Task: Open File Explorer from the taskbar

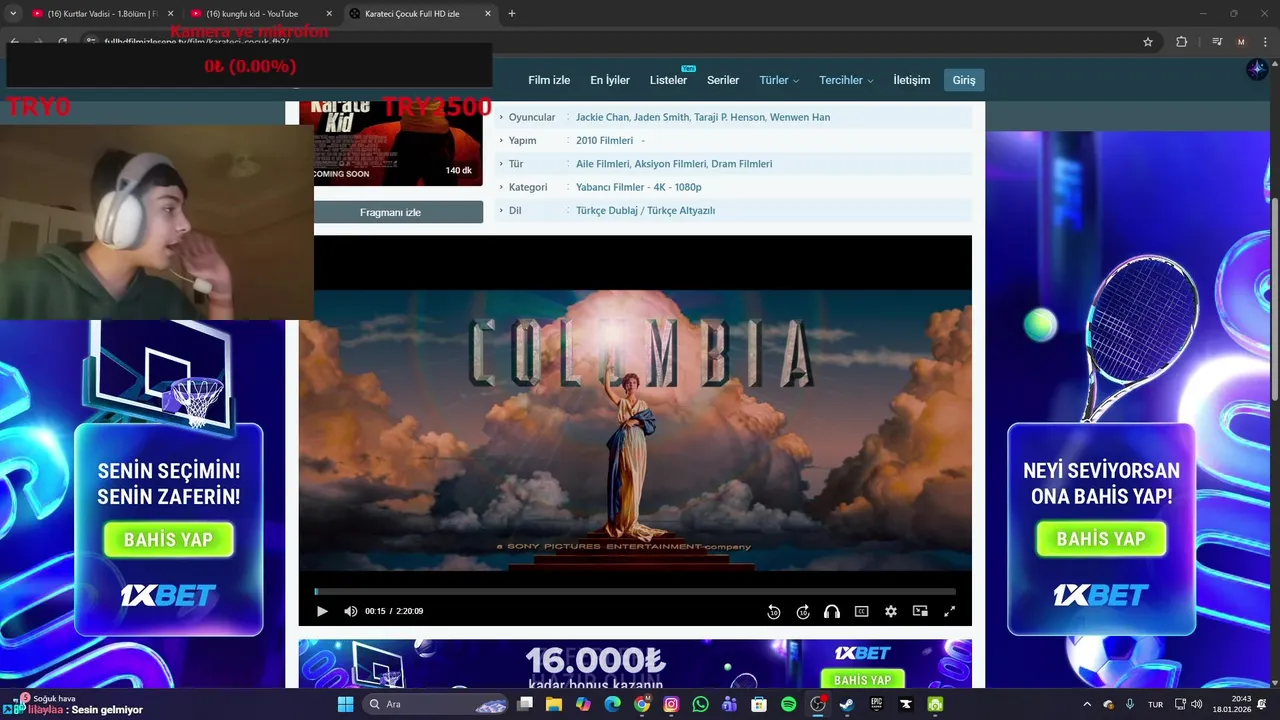Action: pos(554,705)
